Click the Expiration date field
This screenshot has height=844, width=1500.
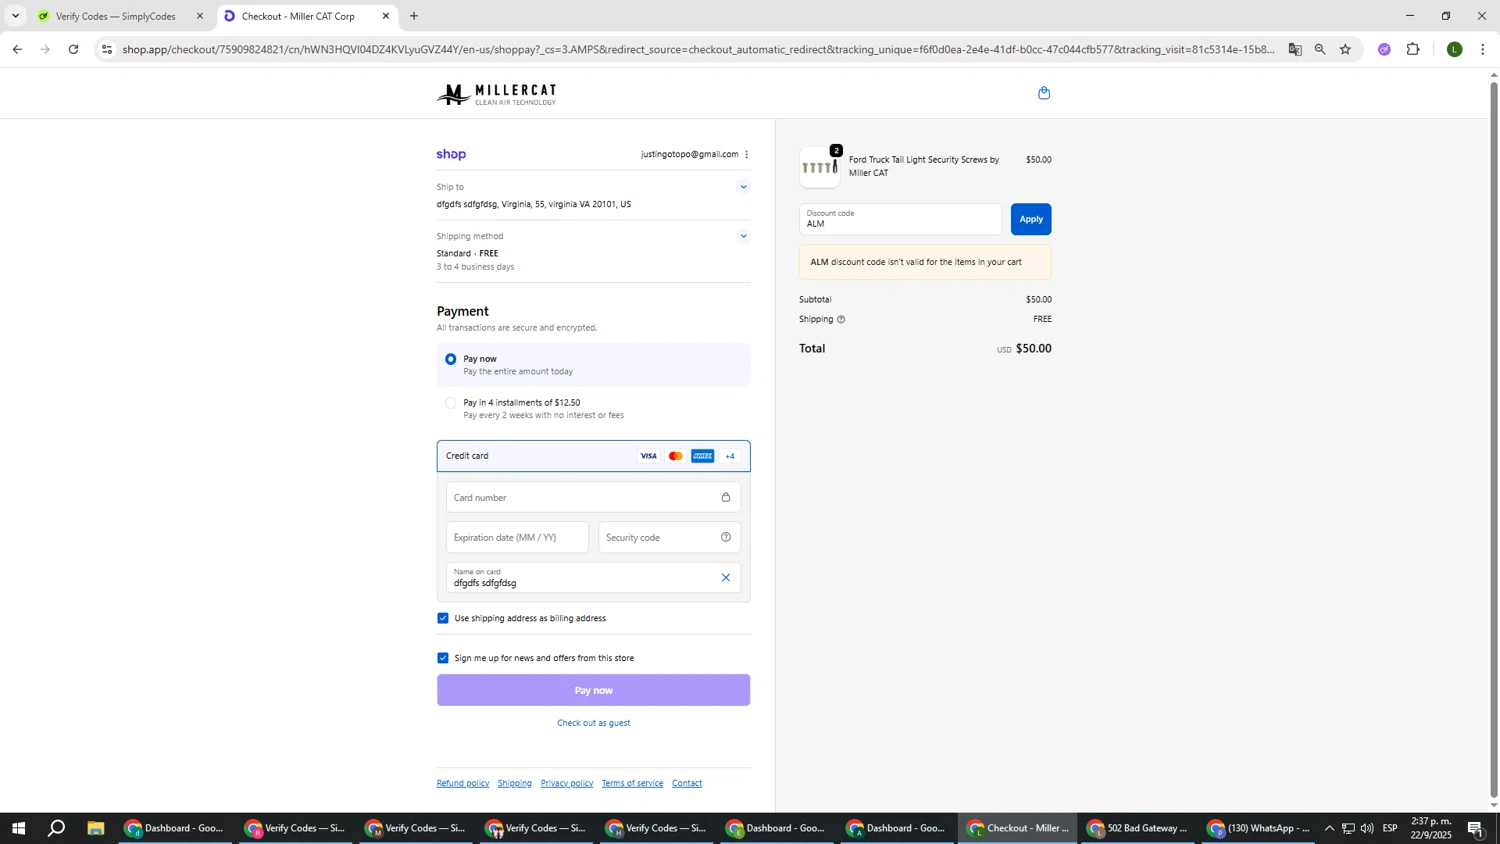tap(518, 537)
